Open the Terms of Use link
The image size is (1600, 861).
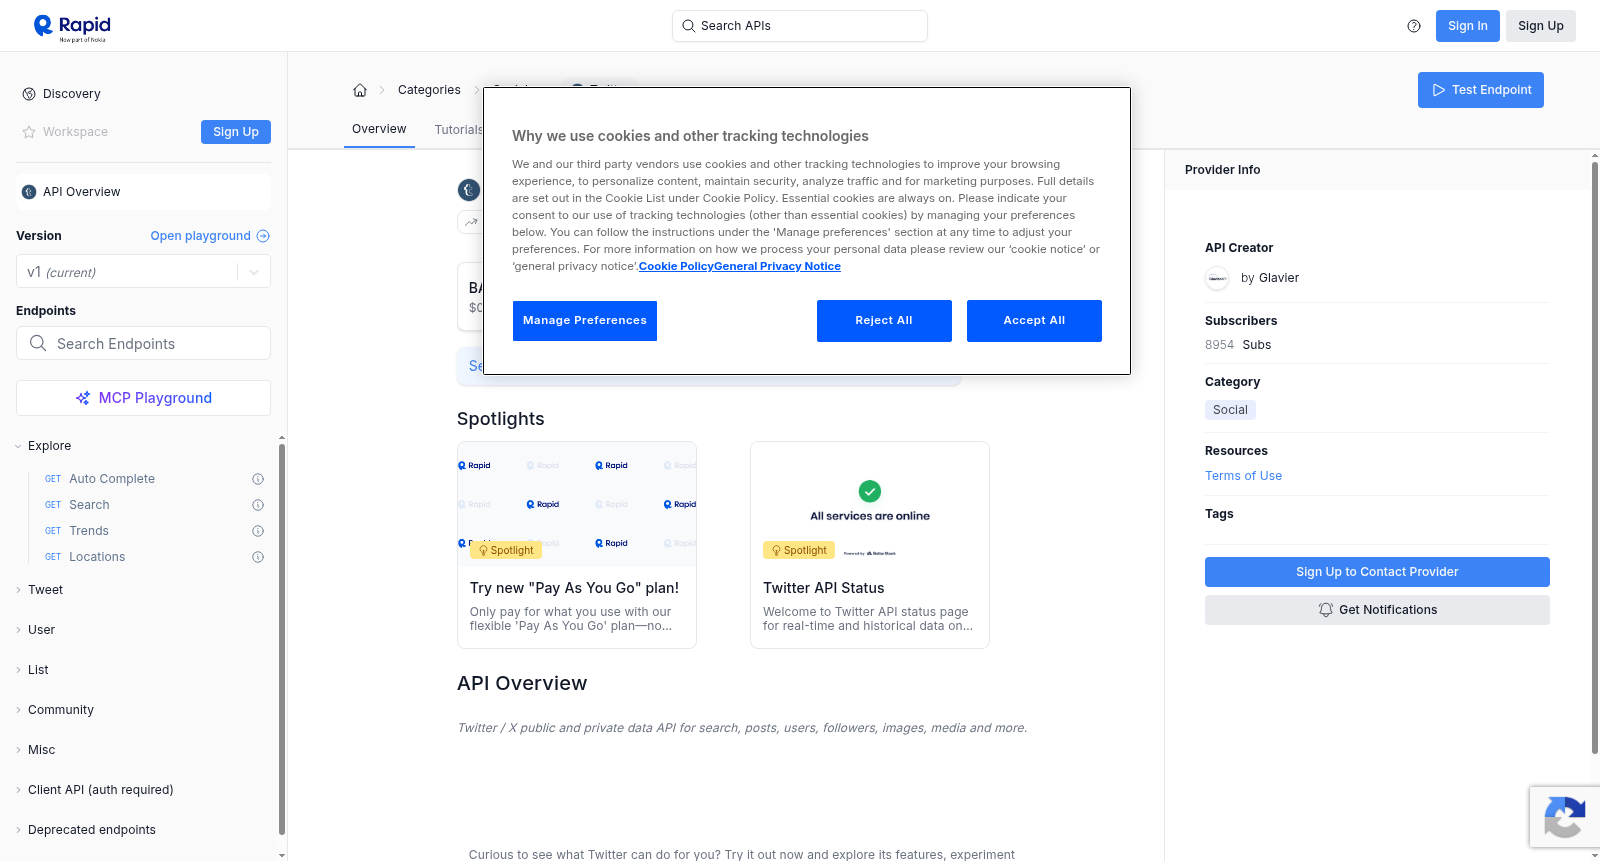click(x=1243, y=476)
